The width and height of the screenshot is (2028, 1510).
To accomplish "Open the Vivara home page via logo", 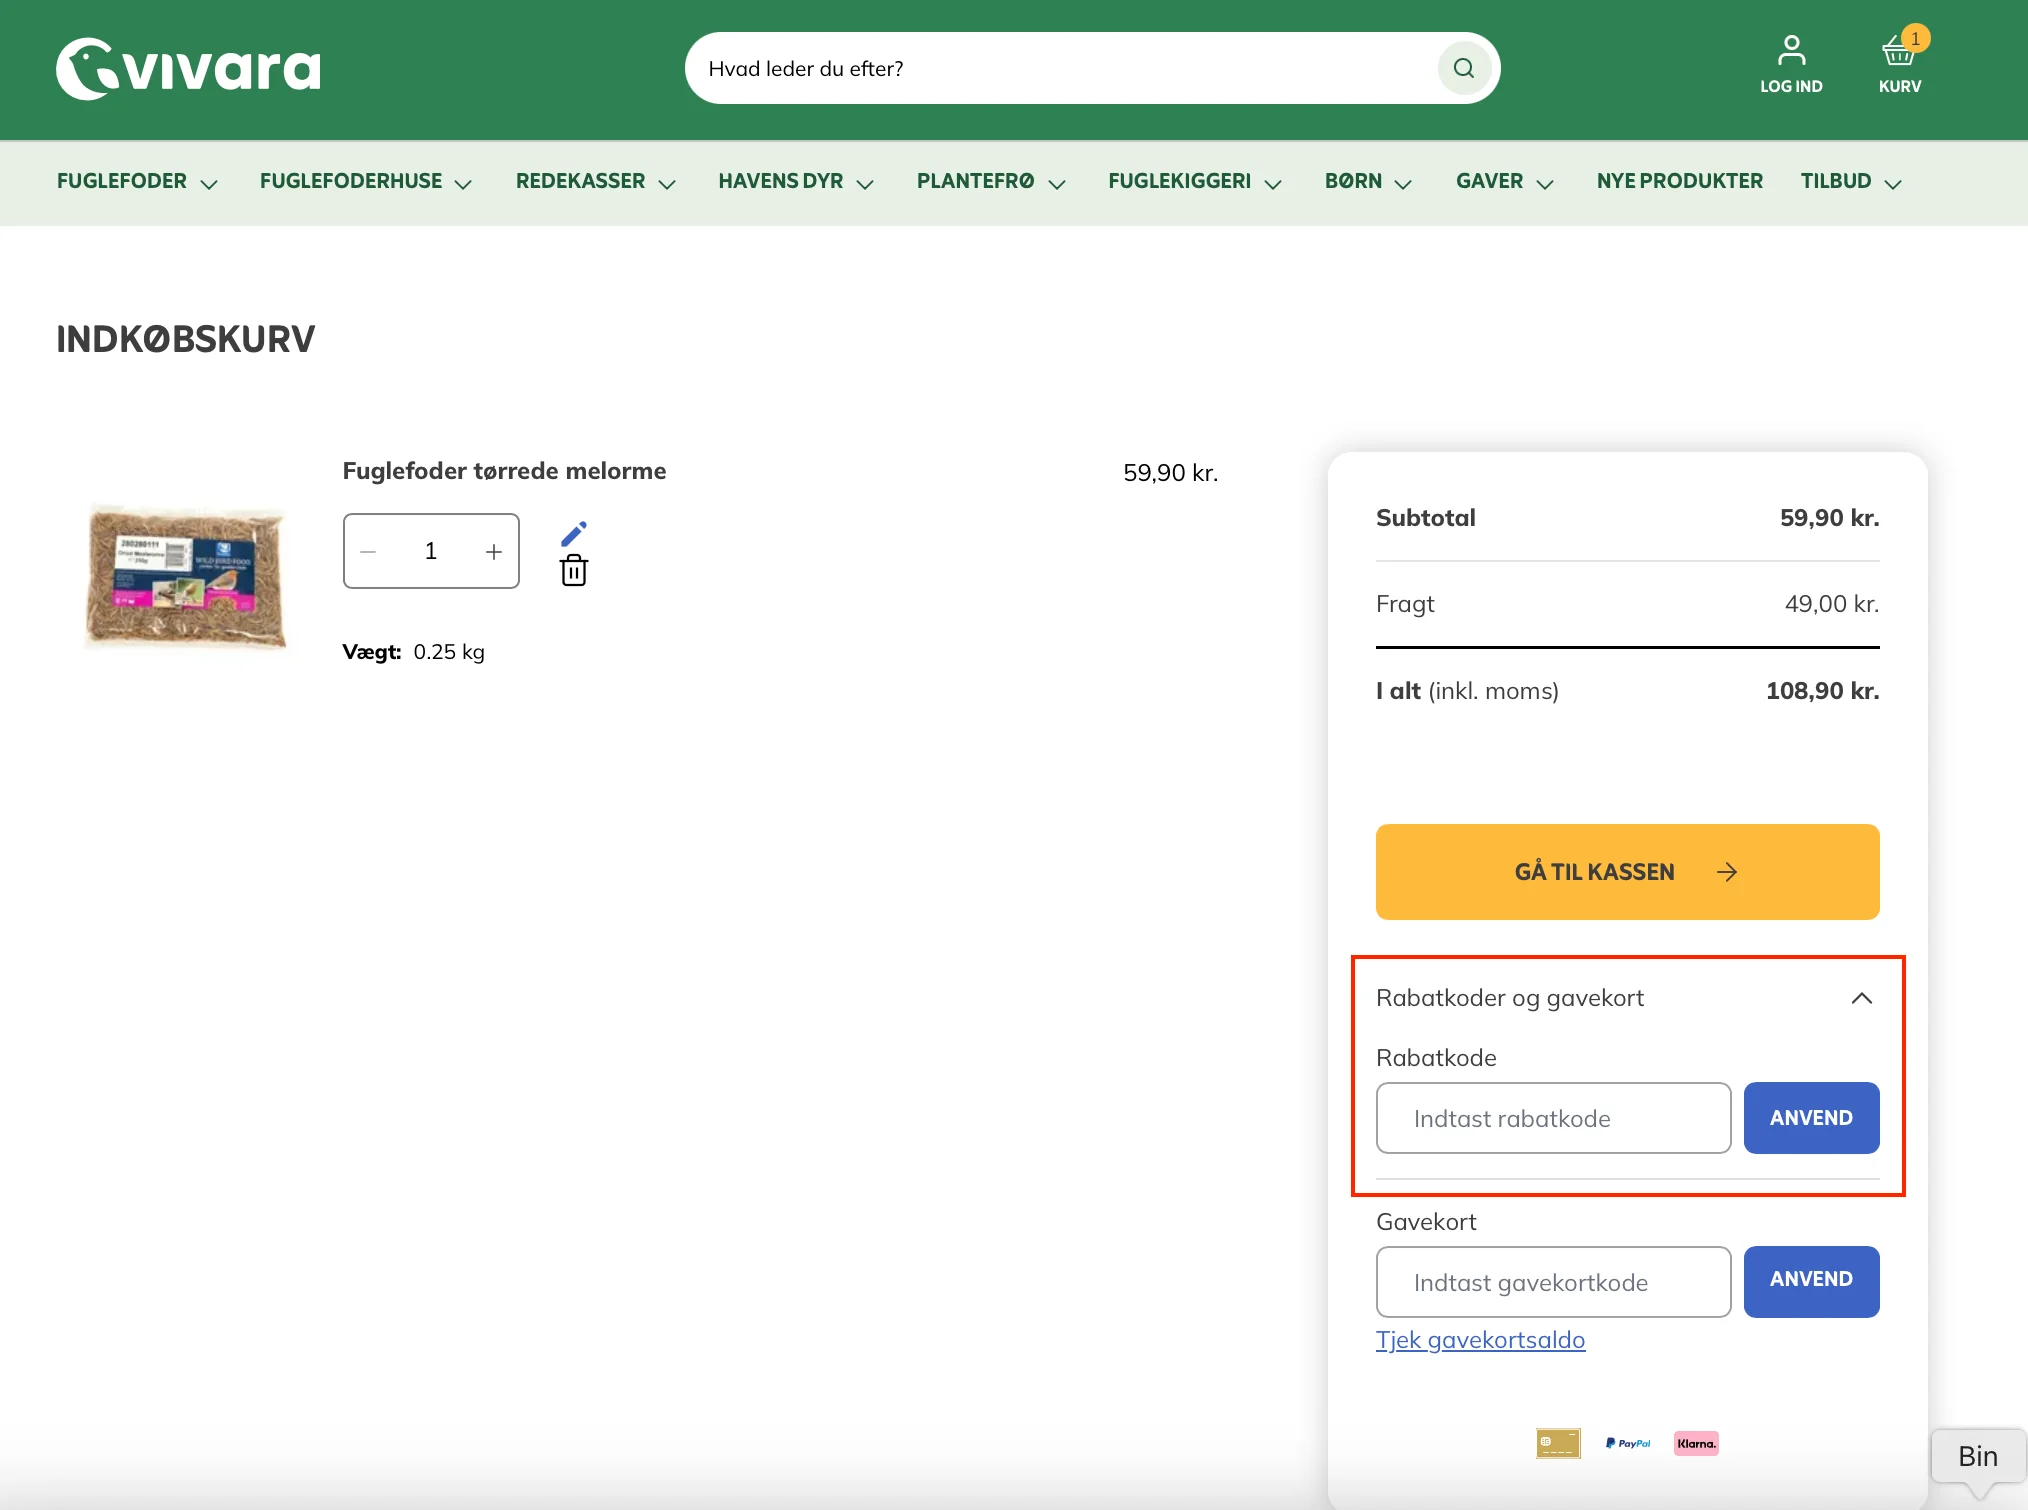I will pyautogui.click(x=188, y=67).
